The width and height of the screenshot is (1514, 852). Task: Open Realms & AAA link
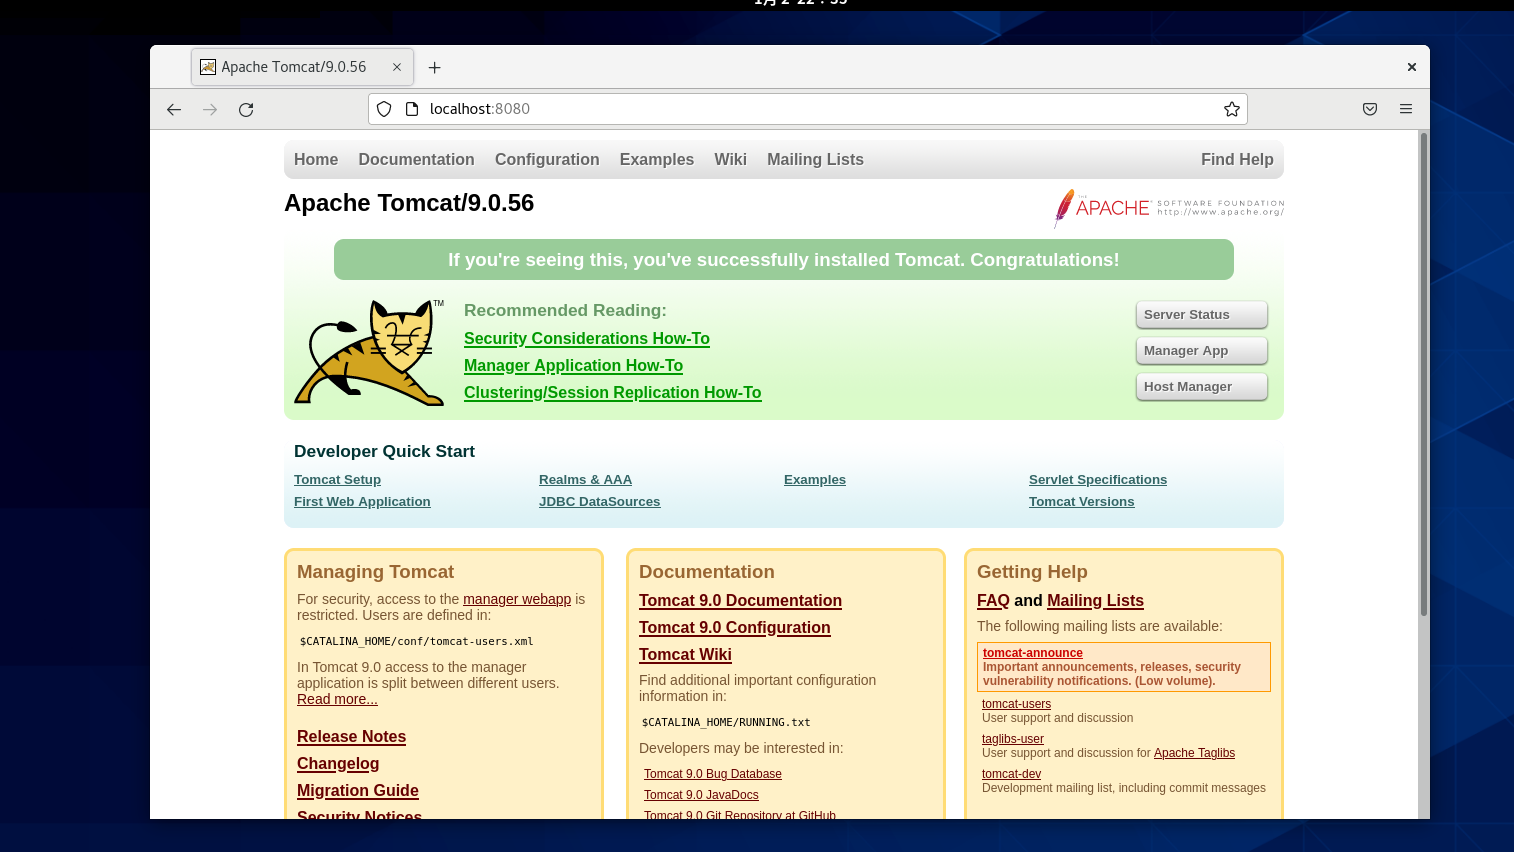coord(585,480)
